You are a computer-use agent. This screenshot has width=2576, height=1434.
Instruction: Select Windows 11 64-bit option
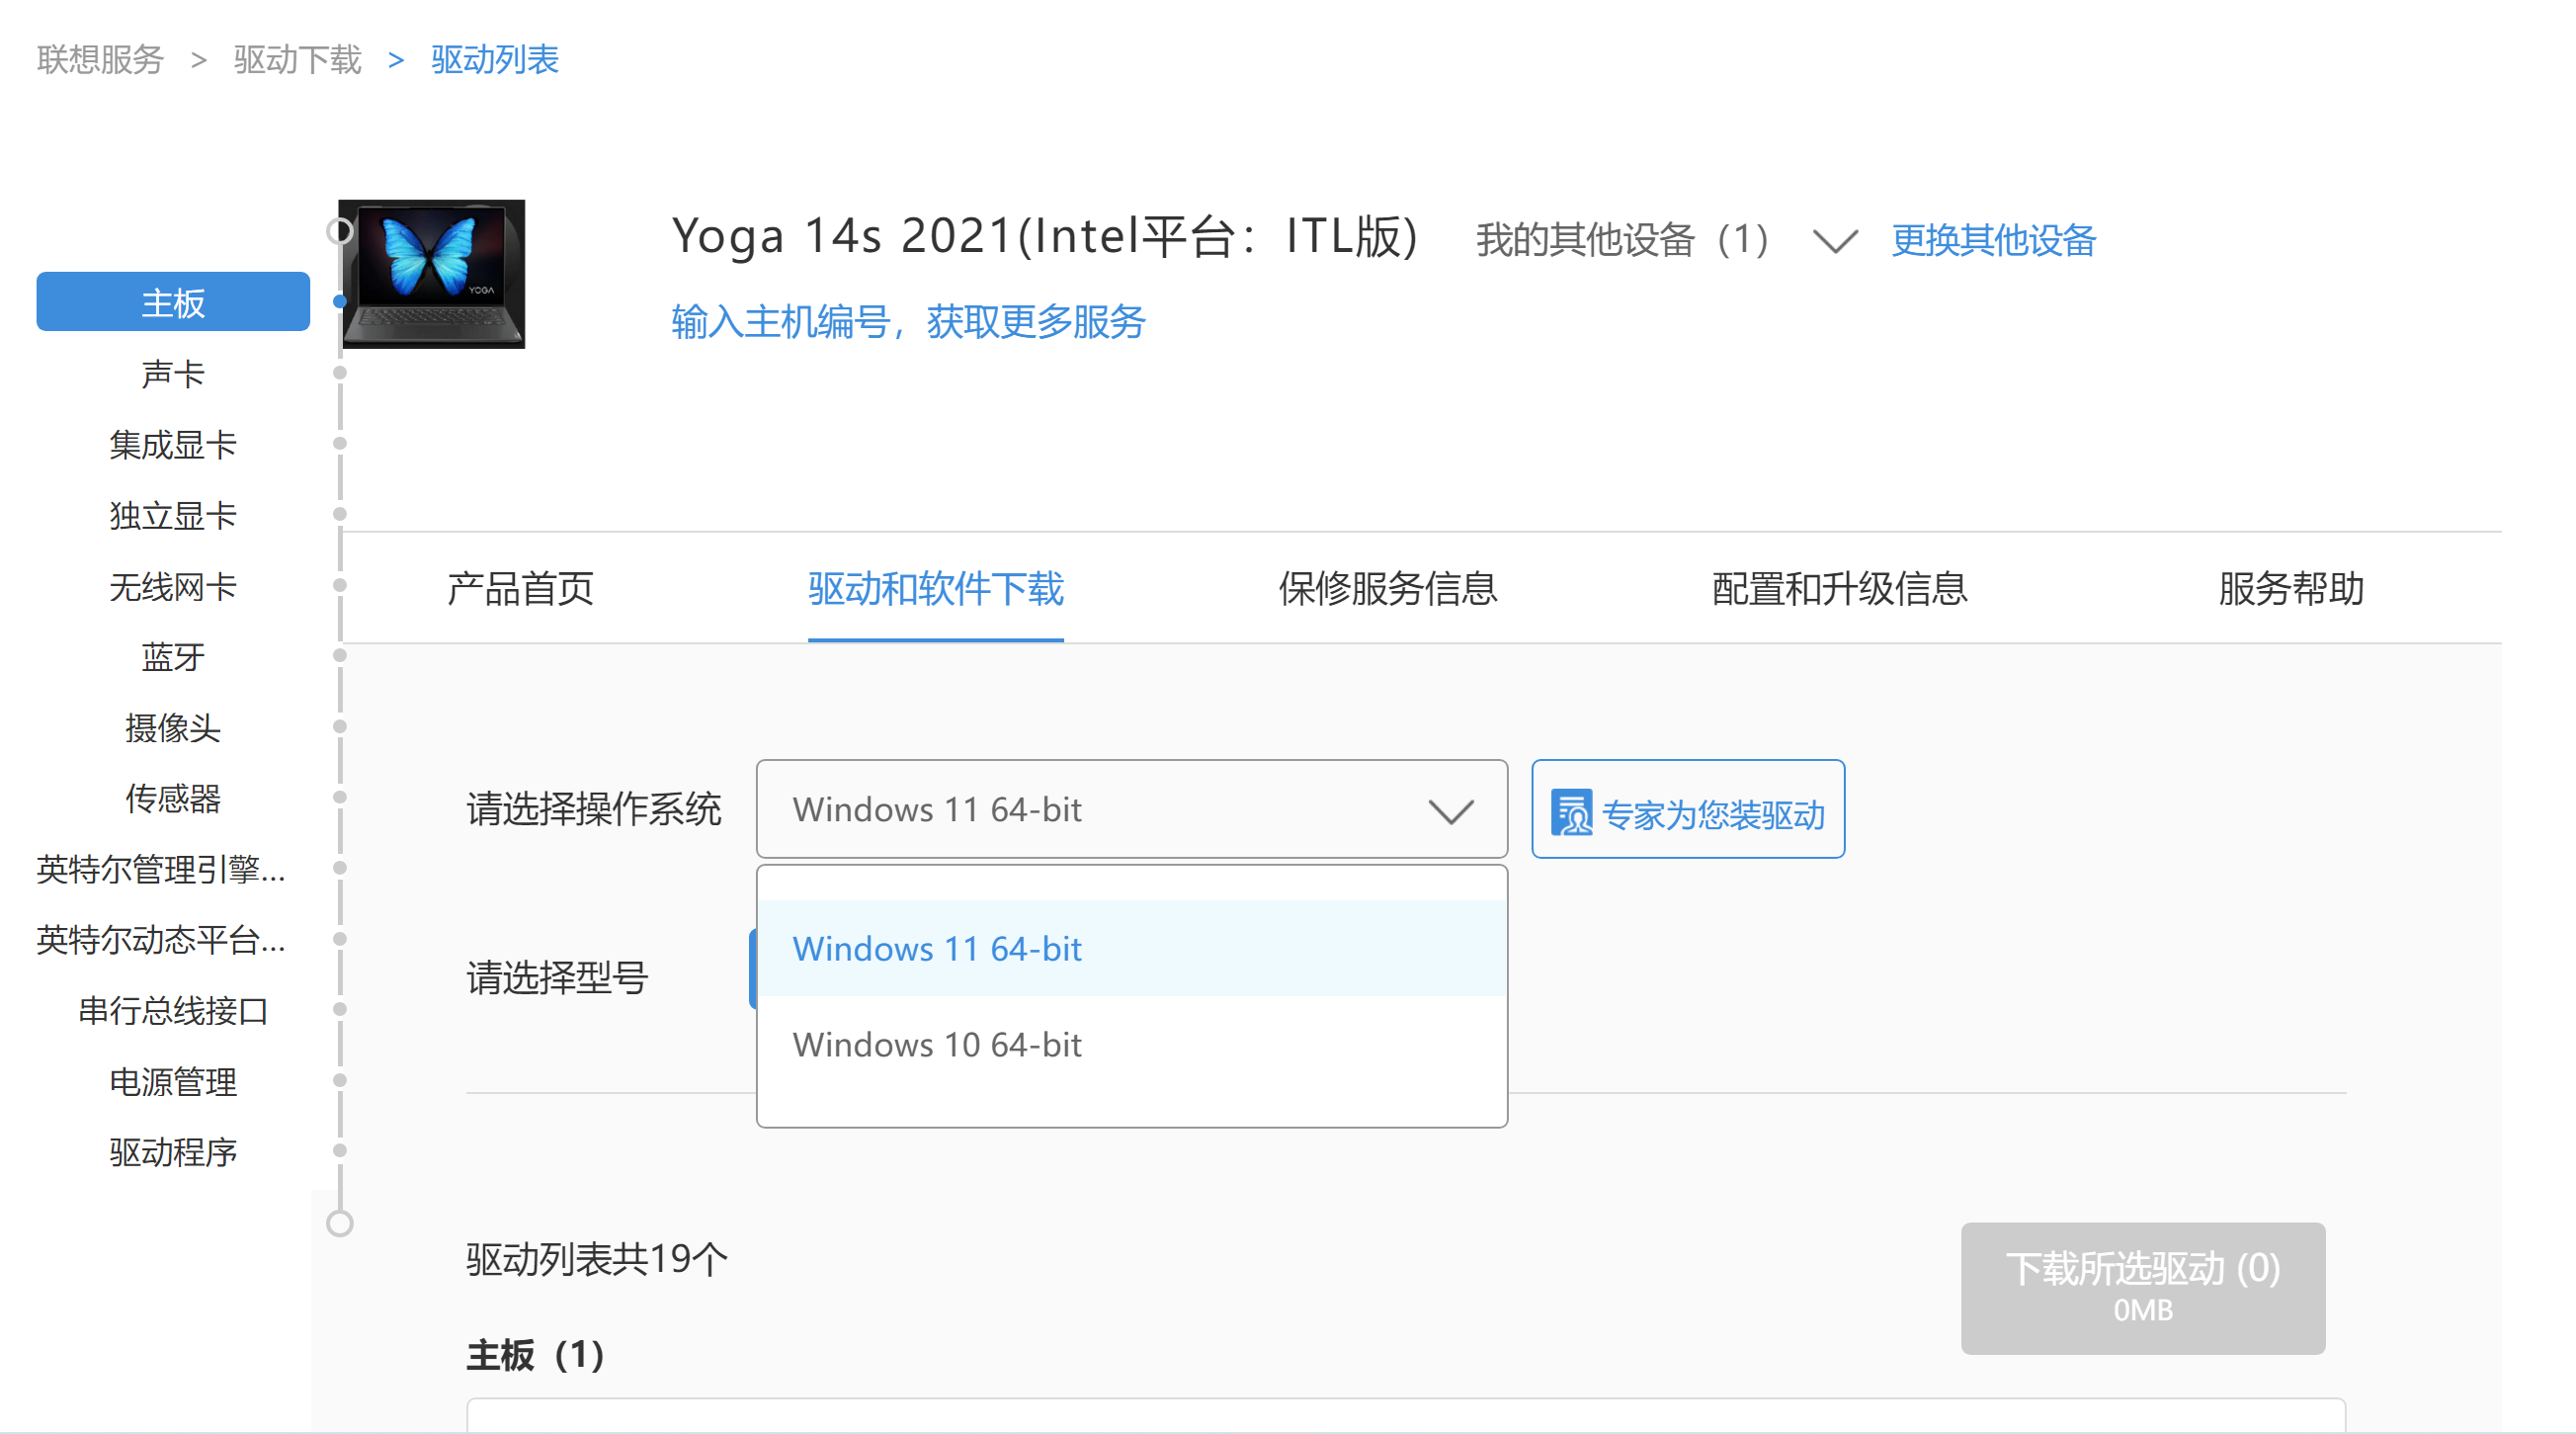click(x=1132, y=948)
